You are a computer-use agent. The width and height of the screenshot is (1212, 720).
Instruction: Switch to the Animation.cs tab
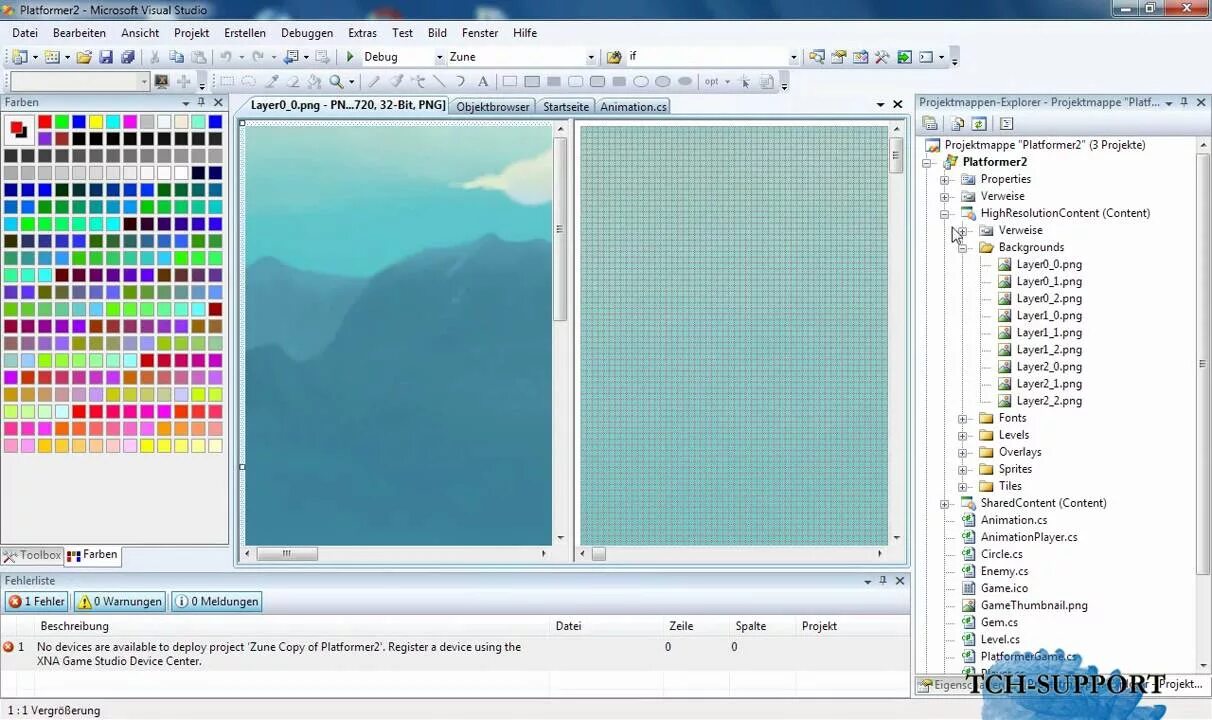633,107
